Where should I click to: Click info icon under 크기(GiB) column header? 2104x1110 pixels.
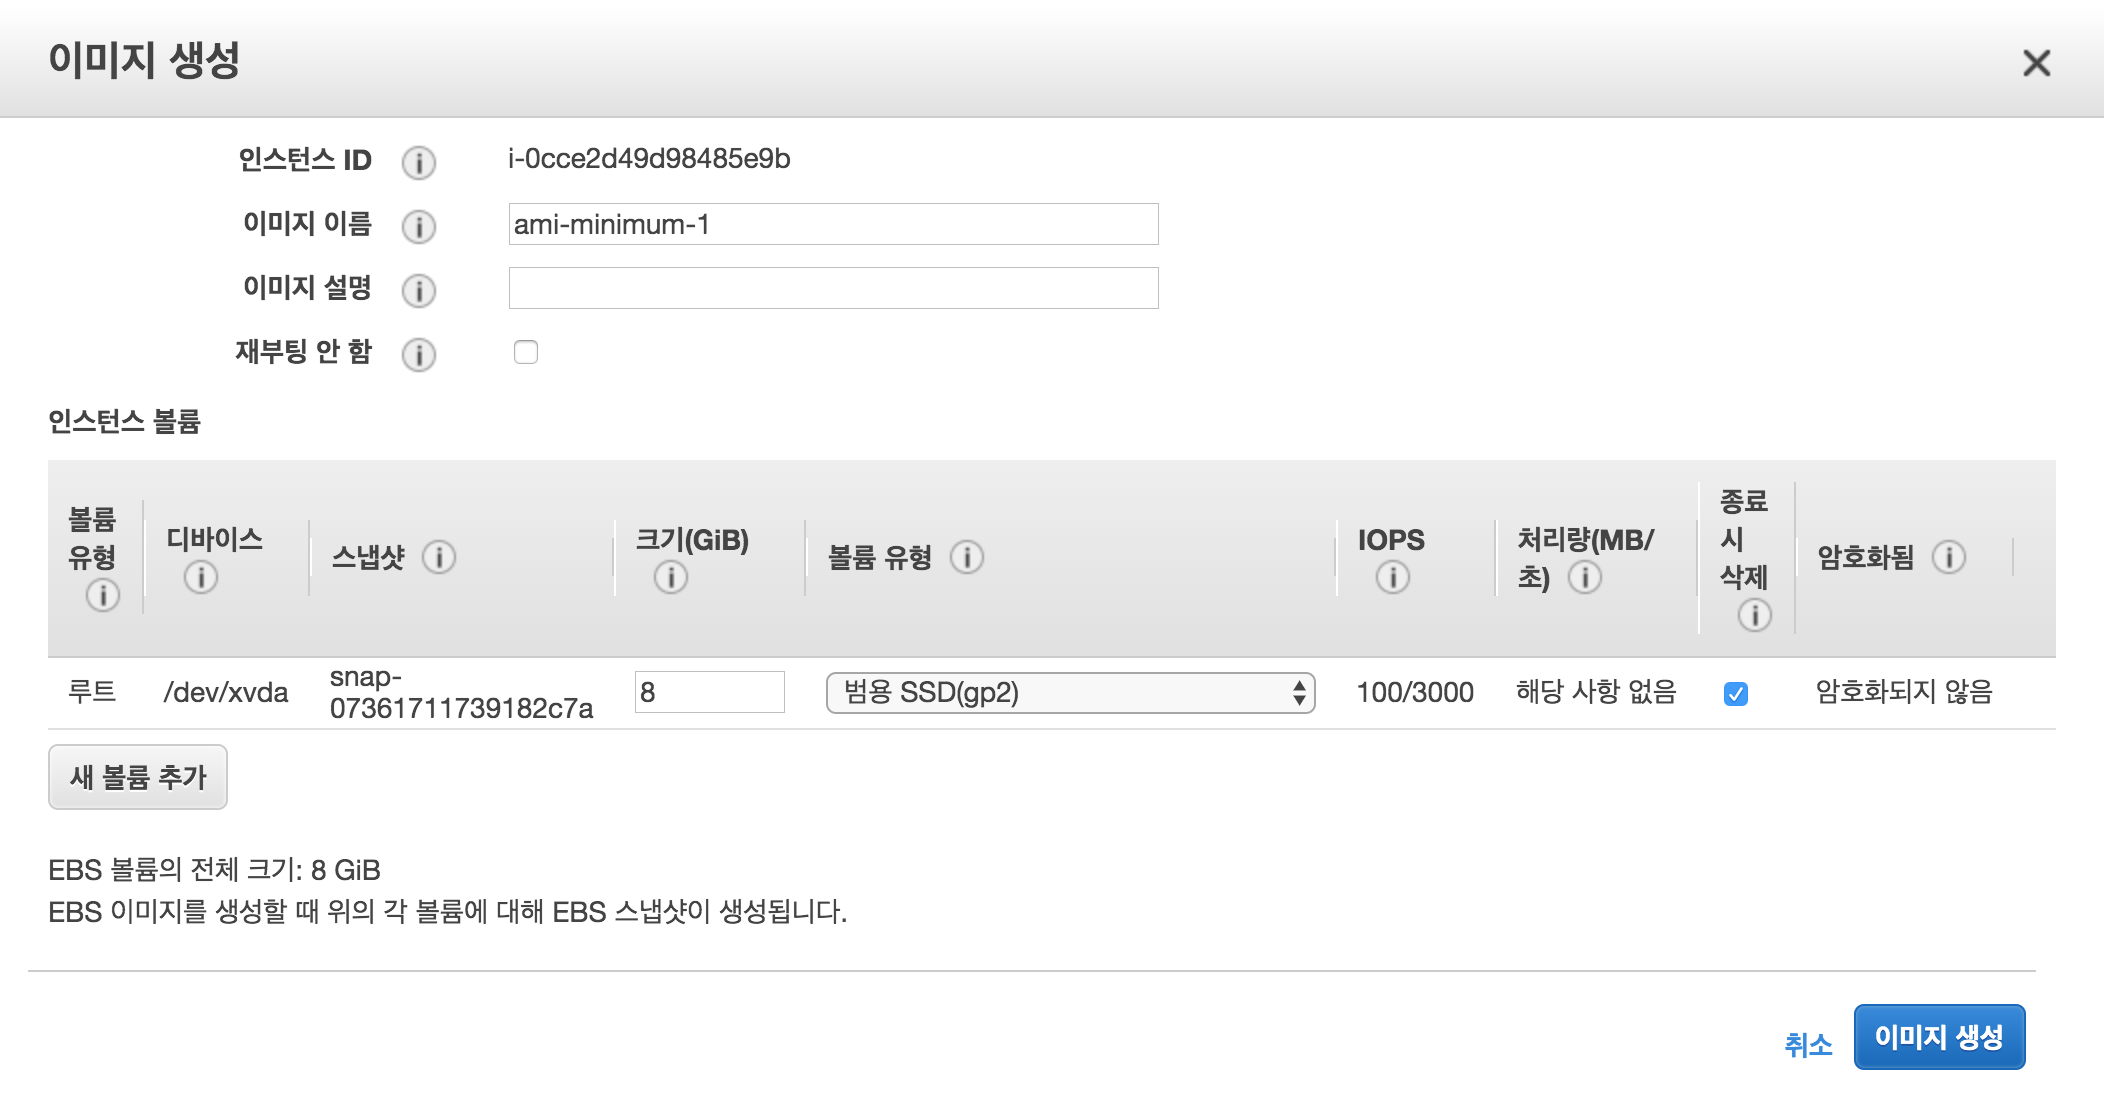670,577
